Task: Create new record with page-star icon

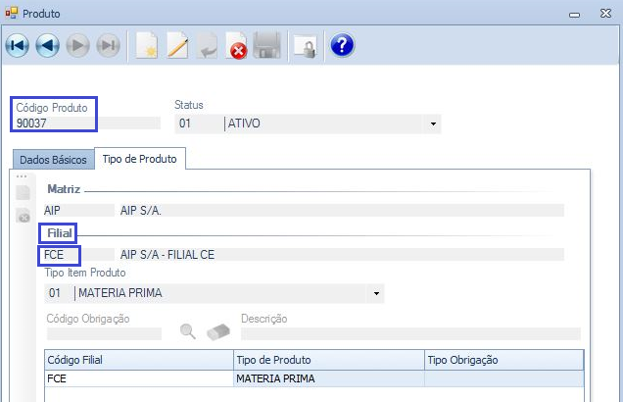Action: pos(147,45)
